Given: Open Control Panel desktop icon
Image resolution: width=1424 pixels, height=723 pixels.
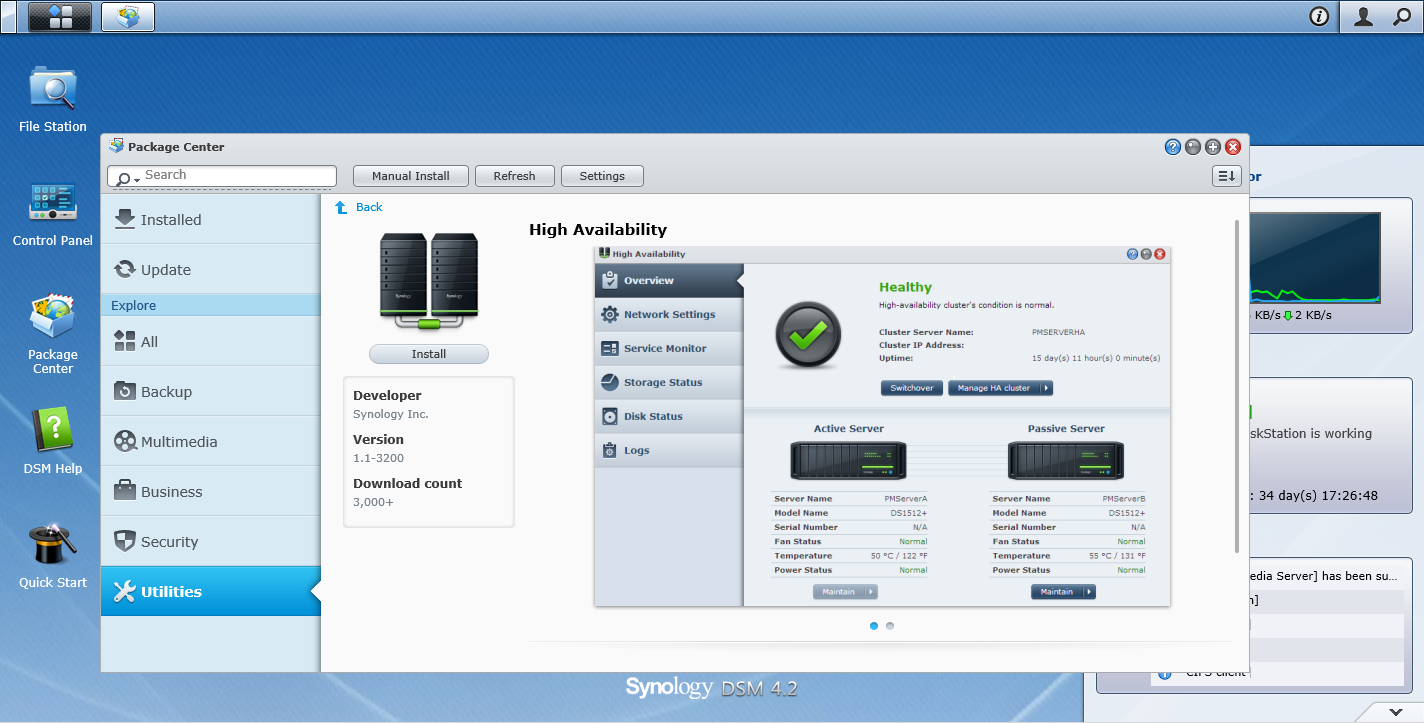Looking at the screenshot, I should 53,214.
